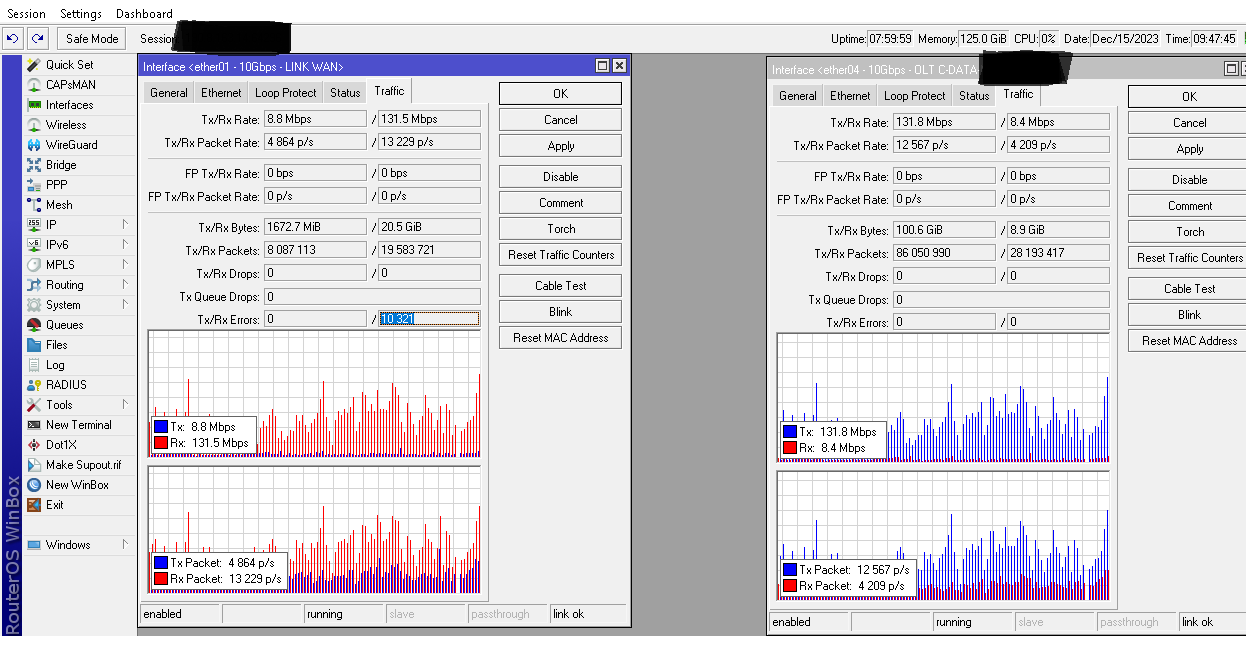Open the Session menu

coord(27,14)
